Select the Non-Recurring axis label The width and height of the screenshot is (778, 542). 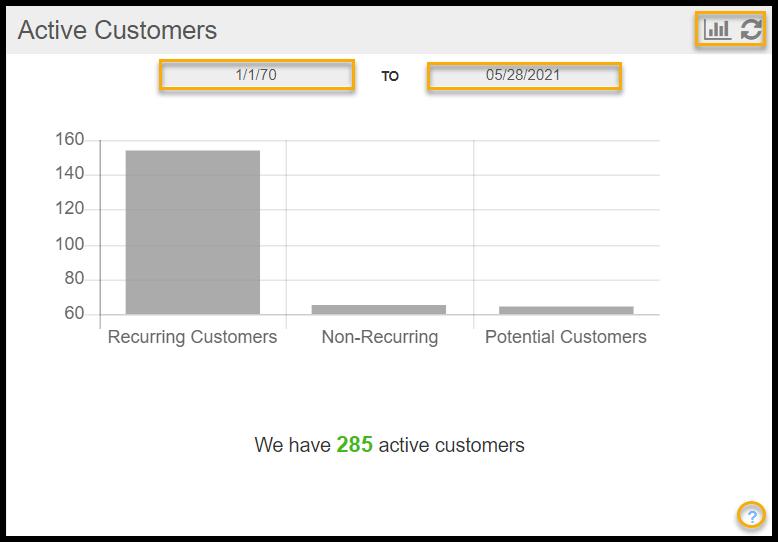point(379,337)
